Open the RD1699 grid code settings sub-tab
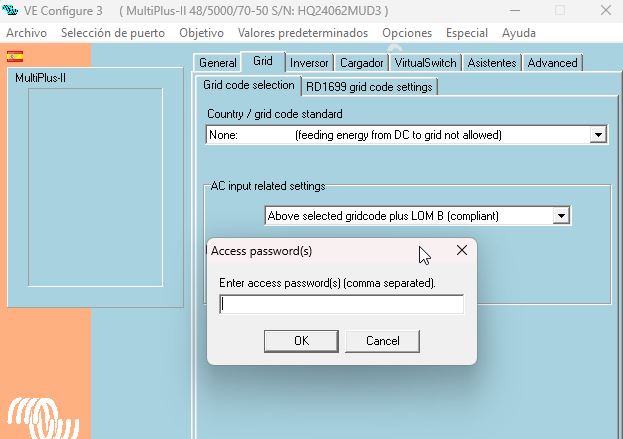 (369, 87)
